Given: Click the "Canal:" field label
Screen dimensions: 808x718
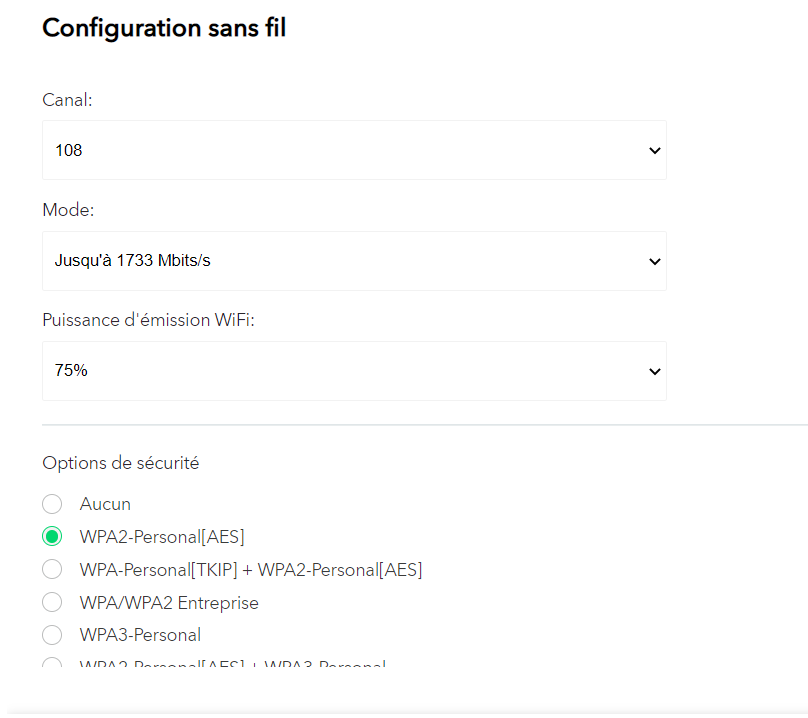Looking at the screenshot, I should coord(67,100).
